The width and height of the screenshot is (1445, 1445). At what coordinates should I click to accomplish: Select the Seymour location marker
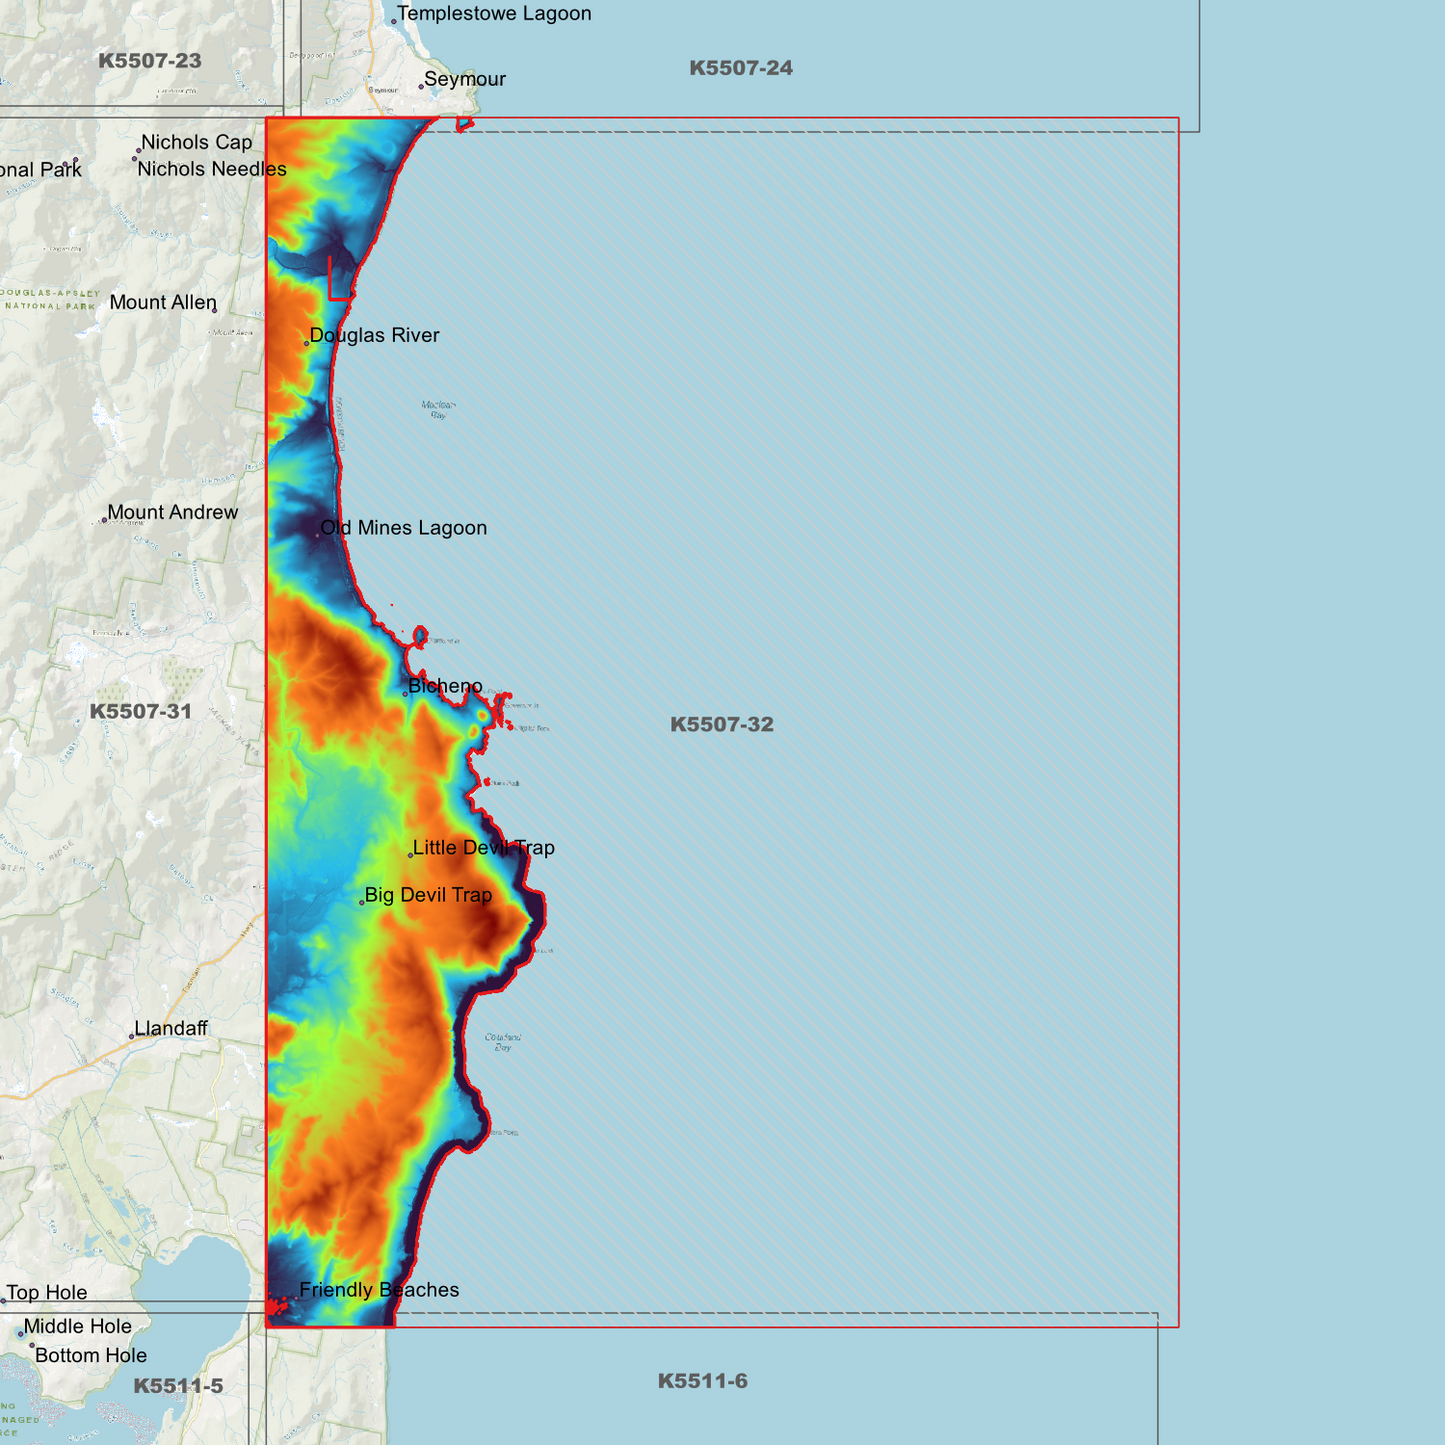pyautogui.click(x=422, y=86)
